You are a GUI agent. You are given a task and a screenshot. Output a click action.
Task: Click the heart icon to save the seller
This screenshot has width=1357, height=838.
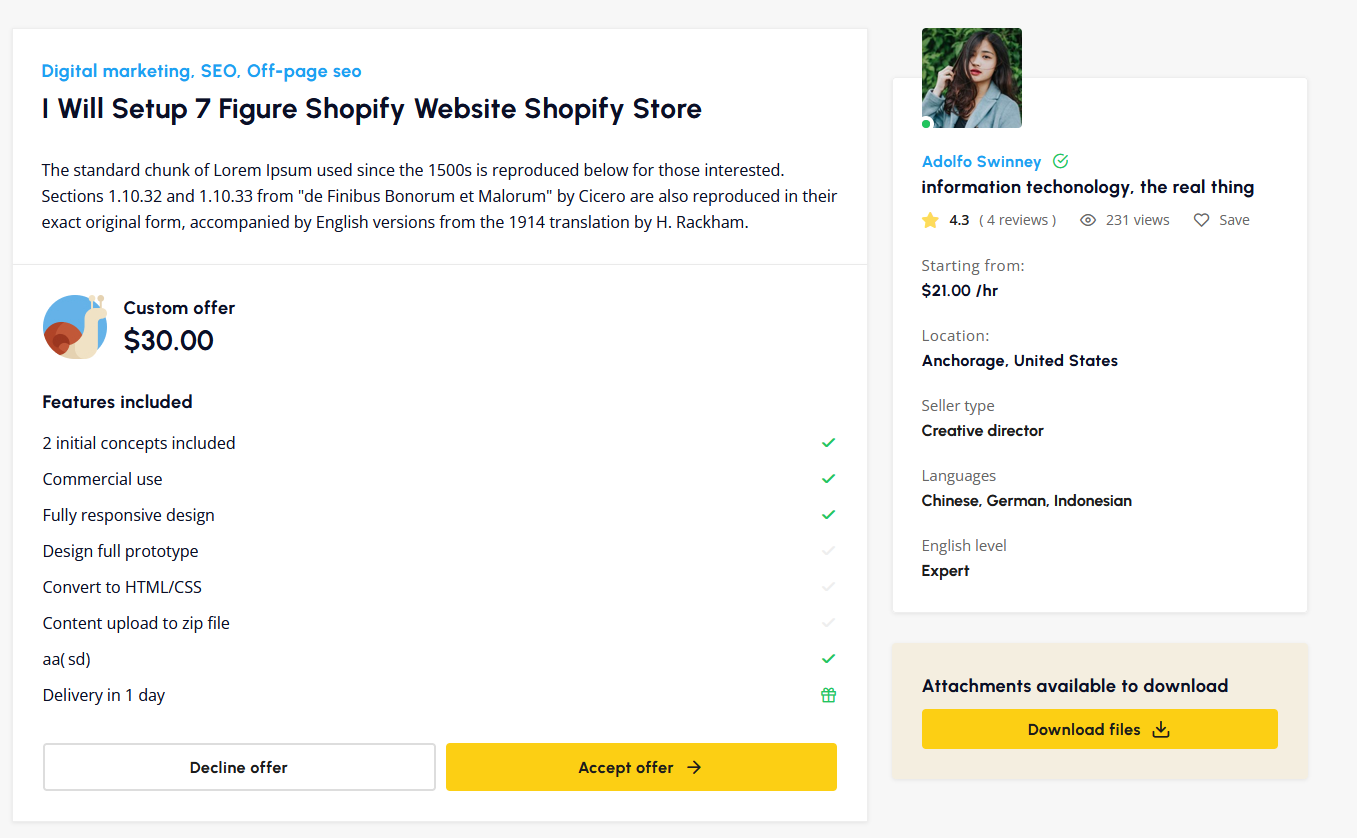pos(1200,220)
